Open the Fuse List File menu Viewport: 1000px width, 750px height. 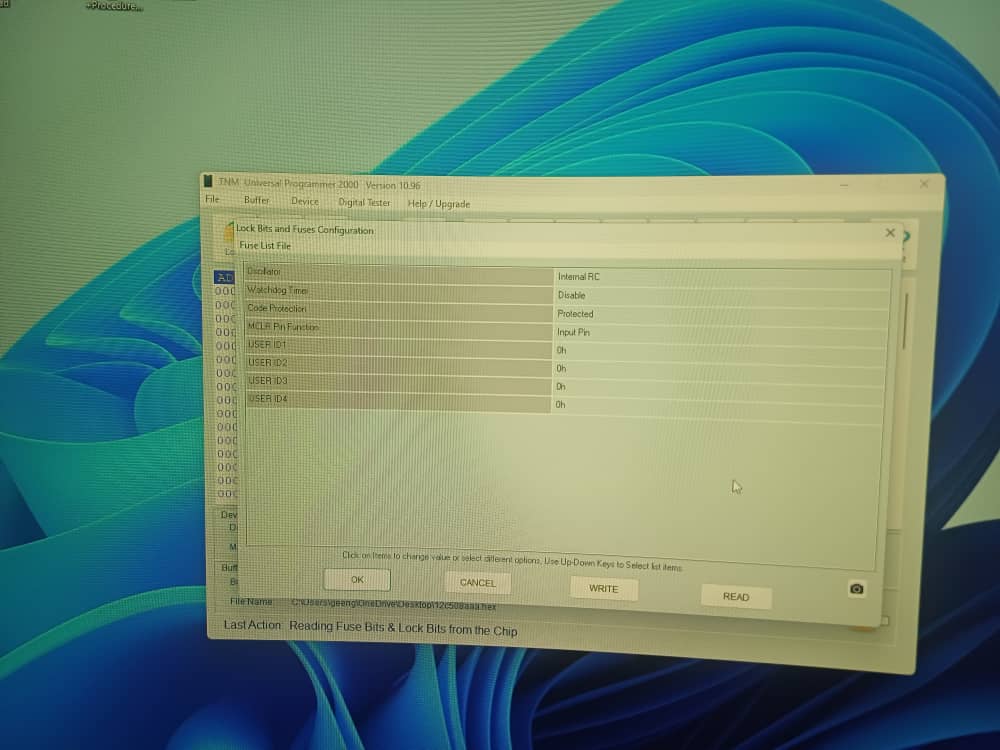pos(265,246)
